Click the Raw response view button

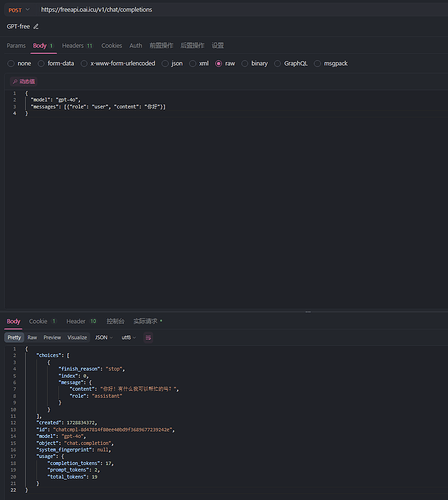tap(32, 338)
